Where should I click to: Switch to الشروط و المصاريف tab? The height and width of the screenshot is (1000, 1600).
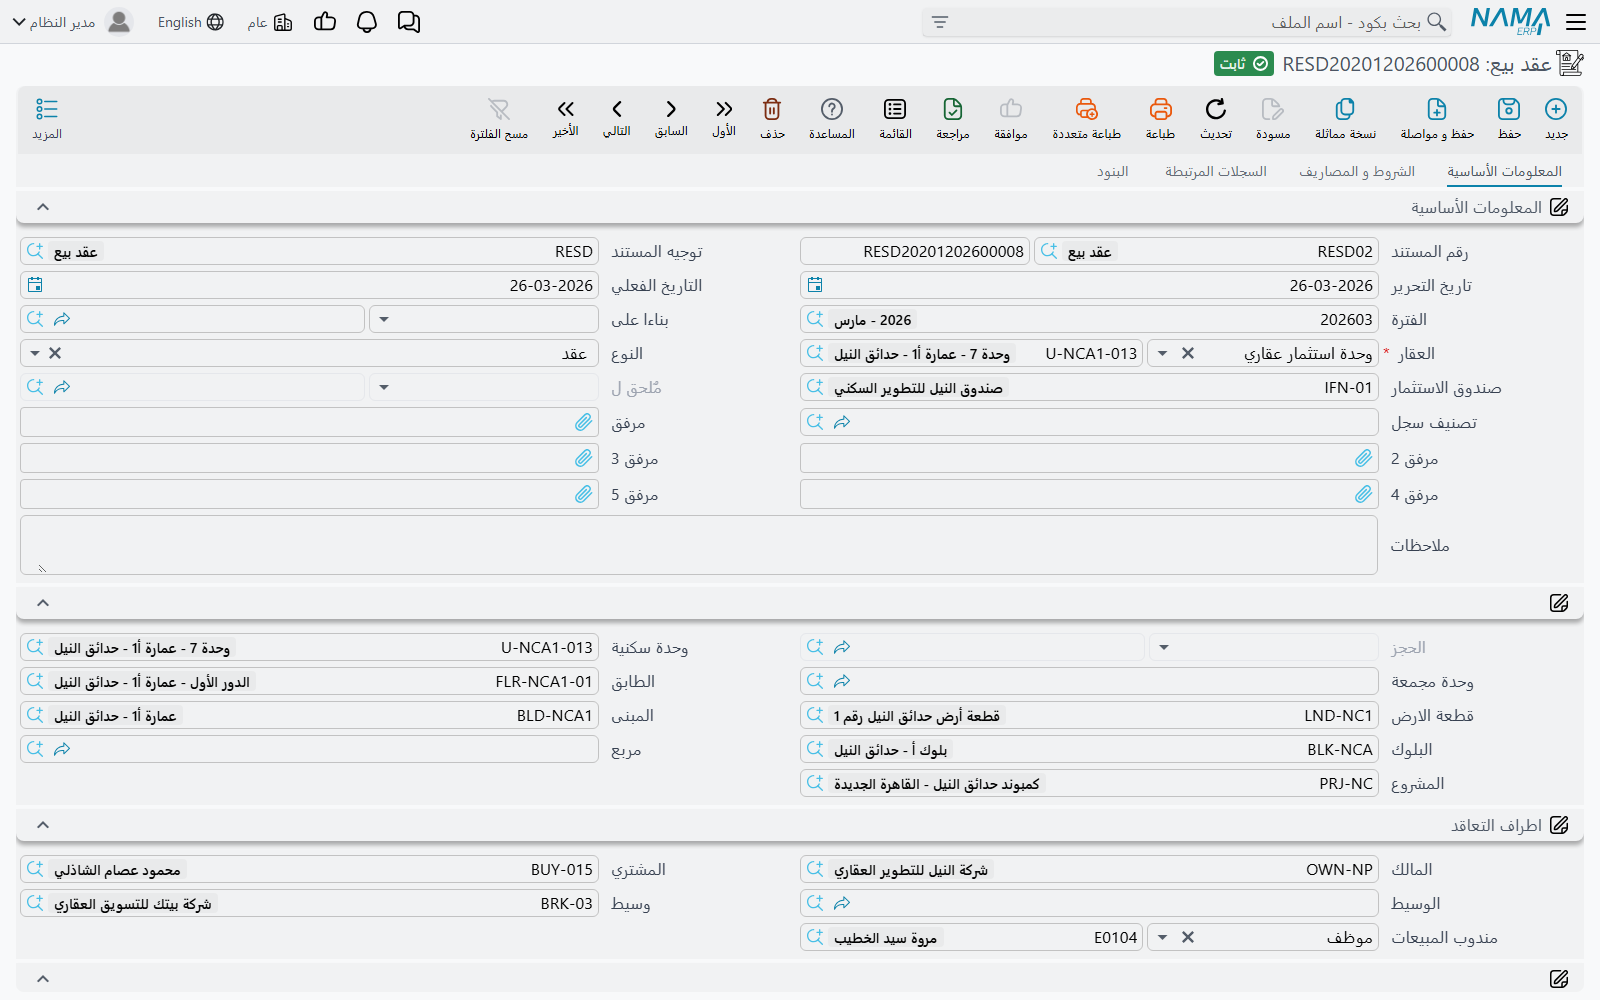[1357, 172]
